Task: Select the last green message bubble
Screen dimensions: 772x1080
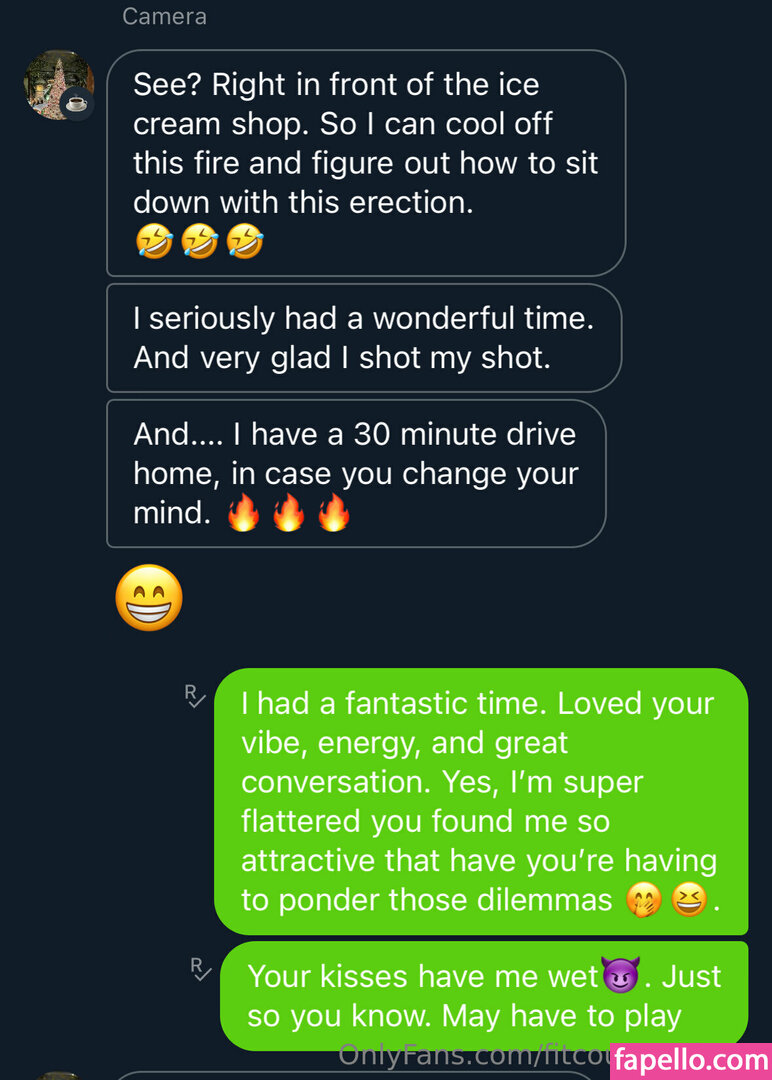Action: point(484,996)
